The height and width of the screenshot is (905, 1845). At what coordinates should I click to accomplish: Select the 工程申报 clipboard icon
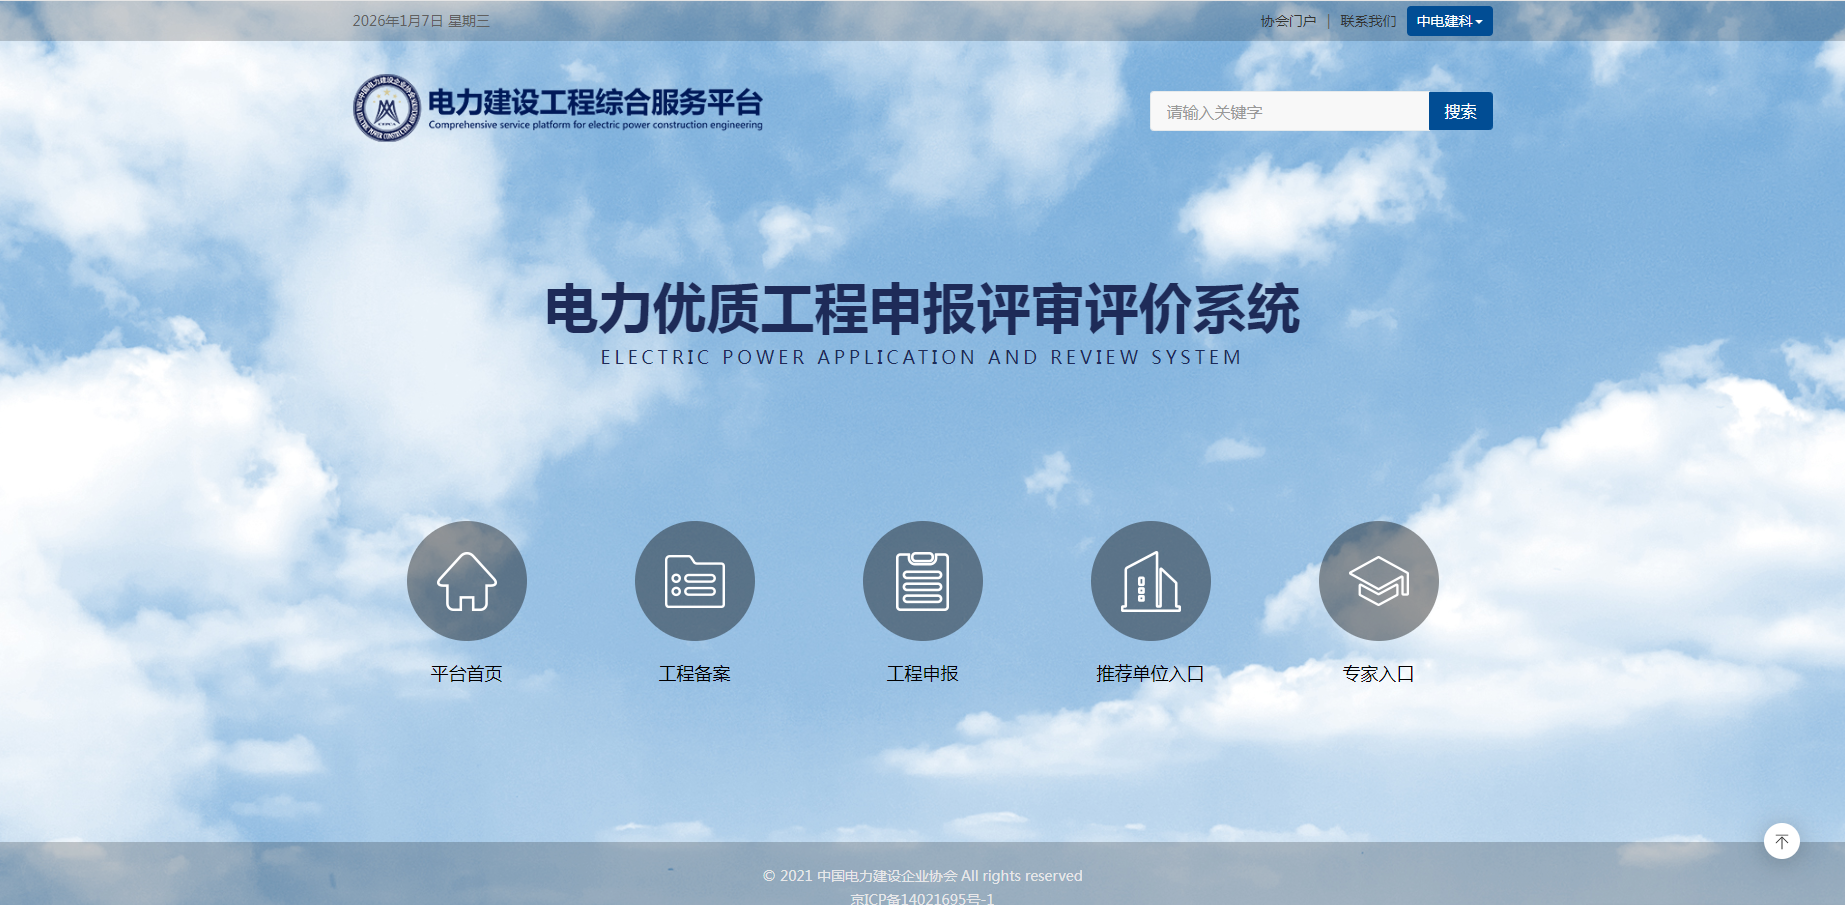922,581
